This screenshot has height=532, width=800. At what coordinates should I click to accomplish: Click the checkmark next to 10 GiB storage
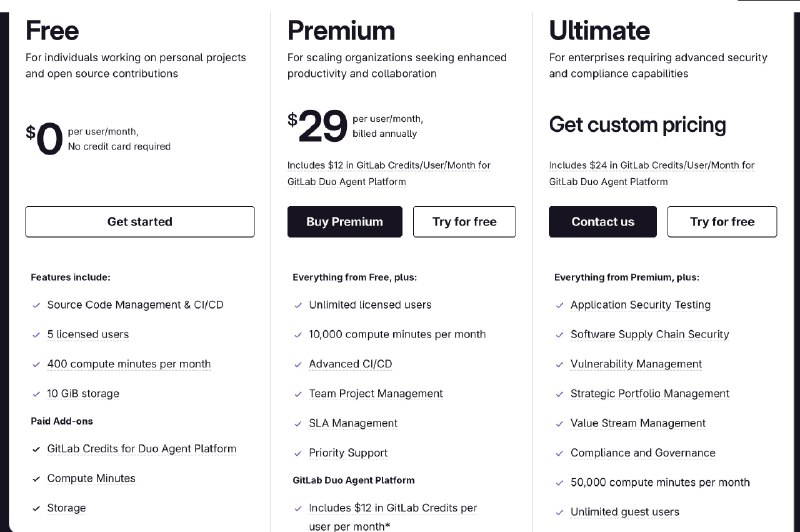pos(36,394)
